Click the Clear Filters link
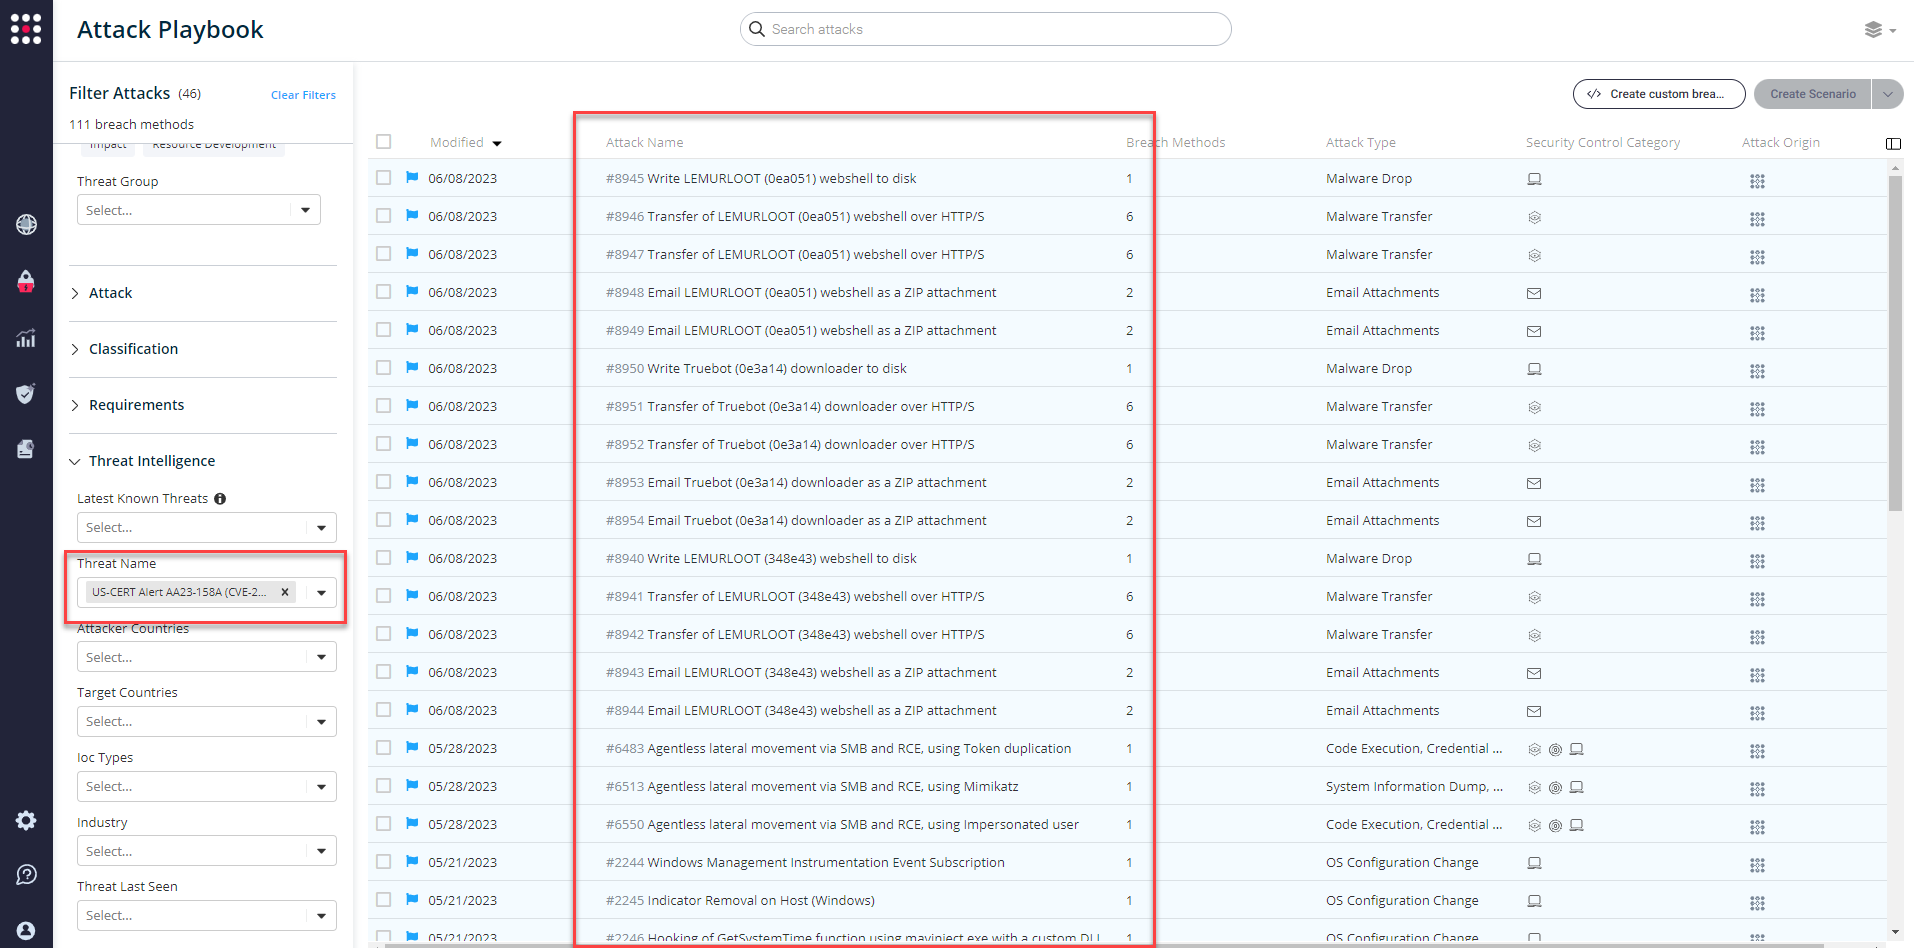The width and height of the screenshot is (1914, 948). 303,94
